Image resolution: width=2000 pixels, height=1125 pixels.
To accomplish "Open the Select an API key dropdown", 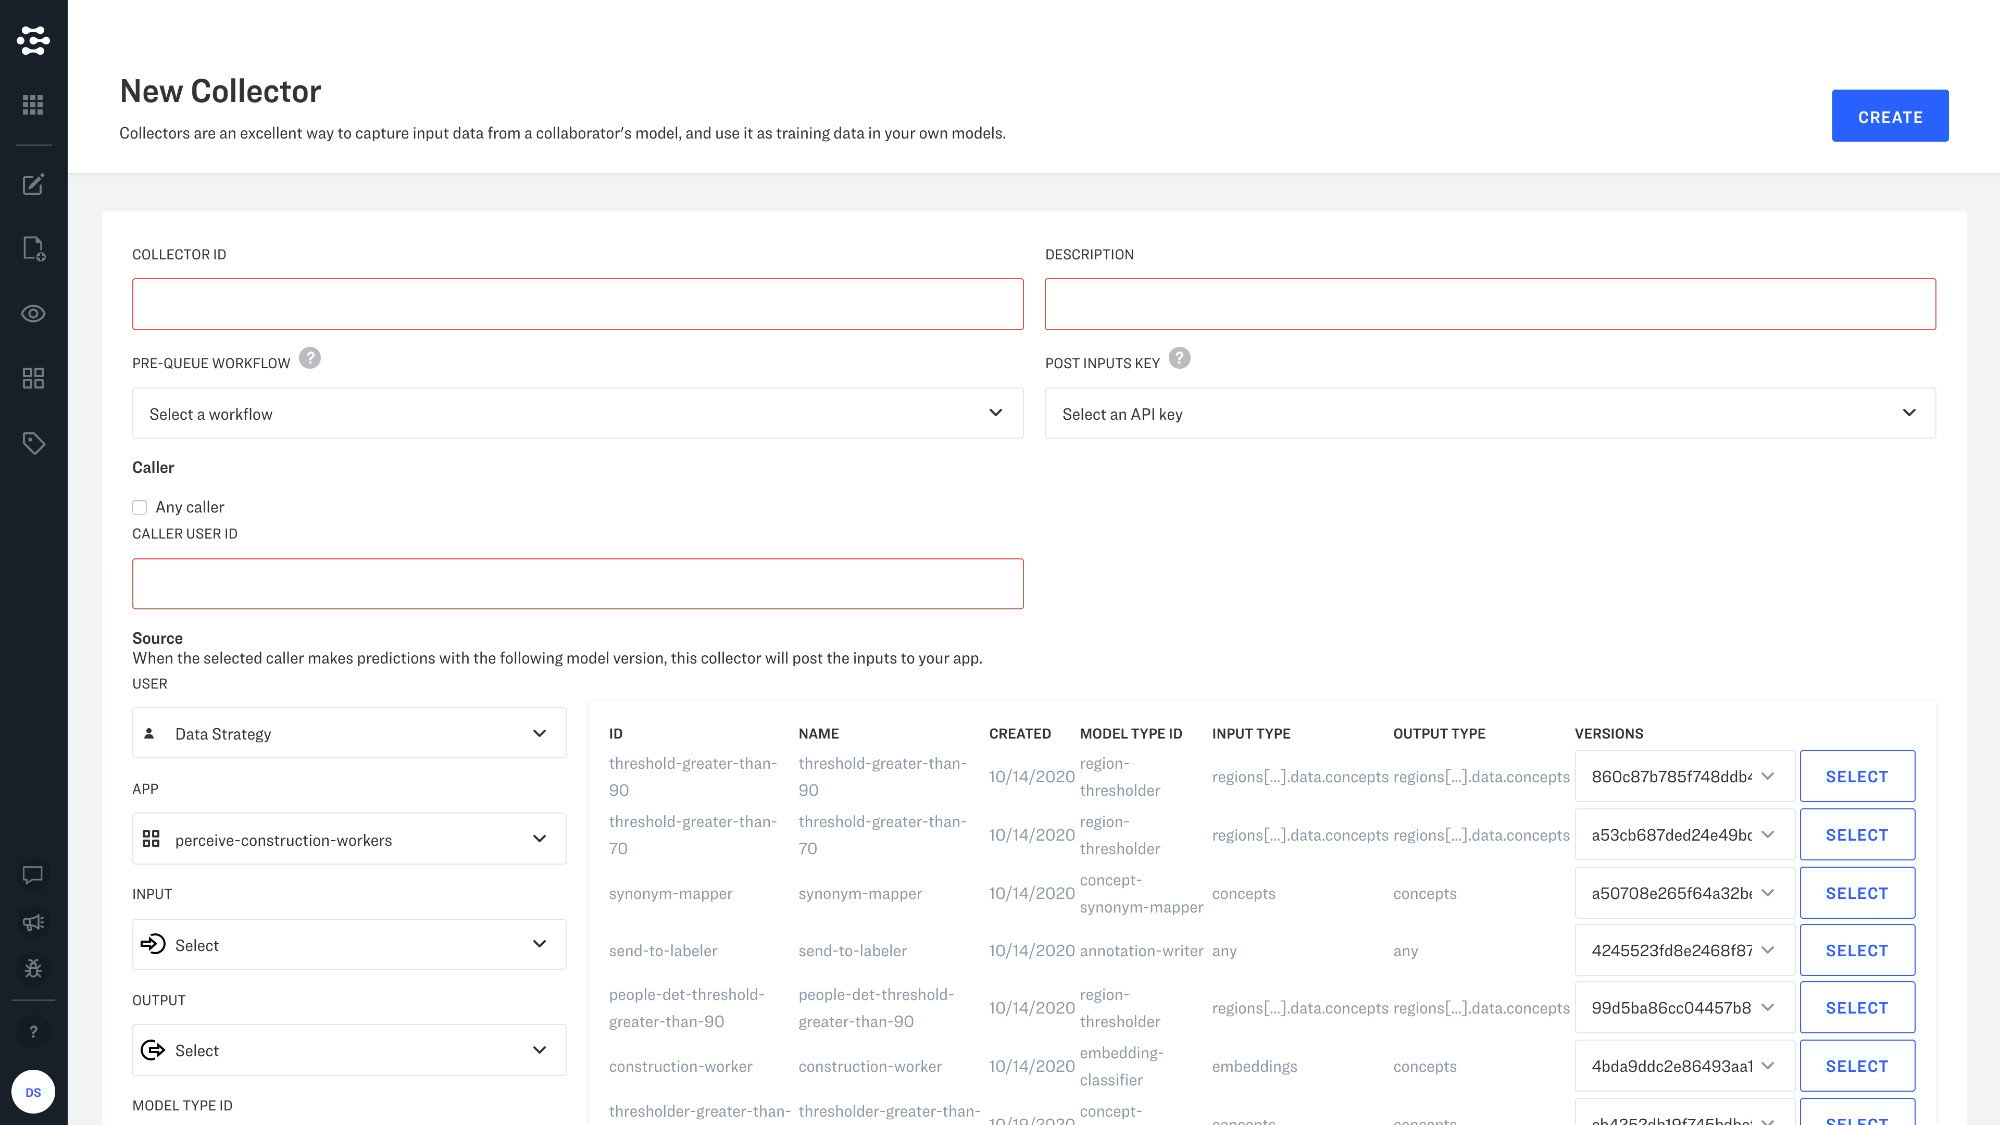I will coord(1489,413).
